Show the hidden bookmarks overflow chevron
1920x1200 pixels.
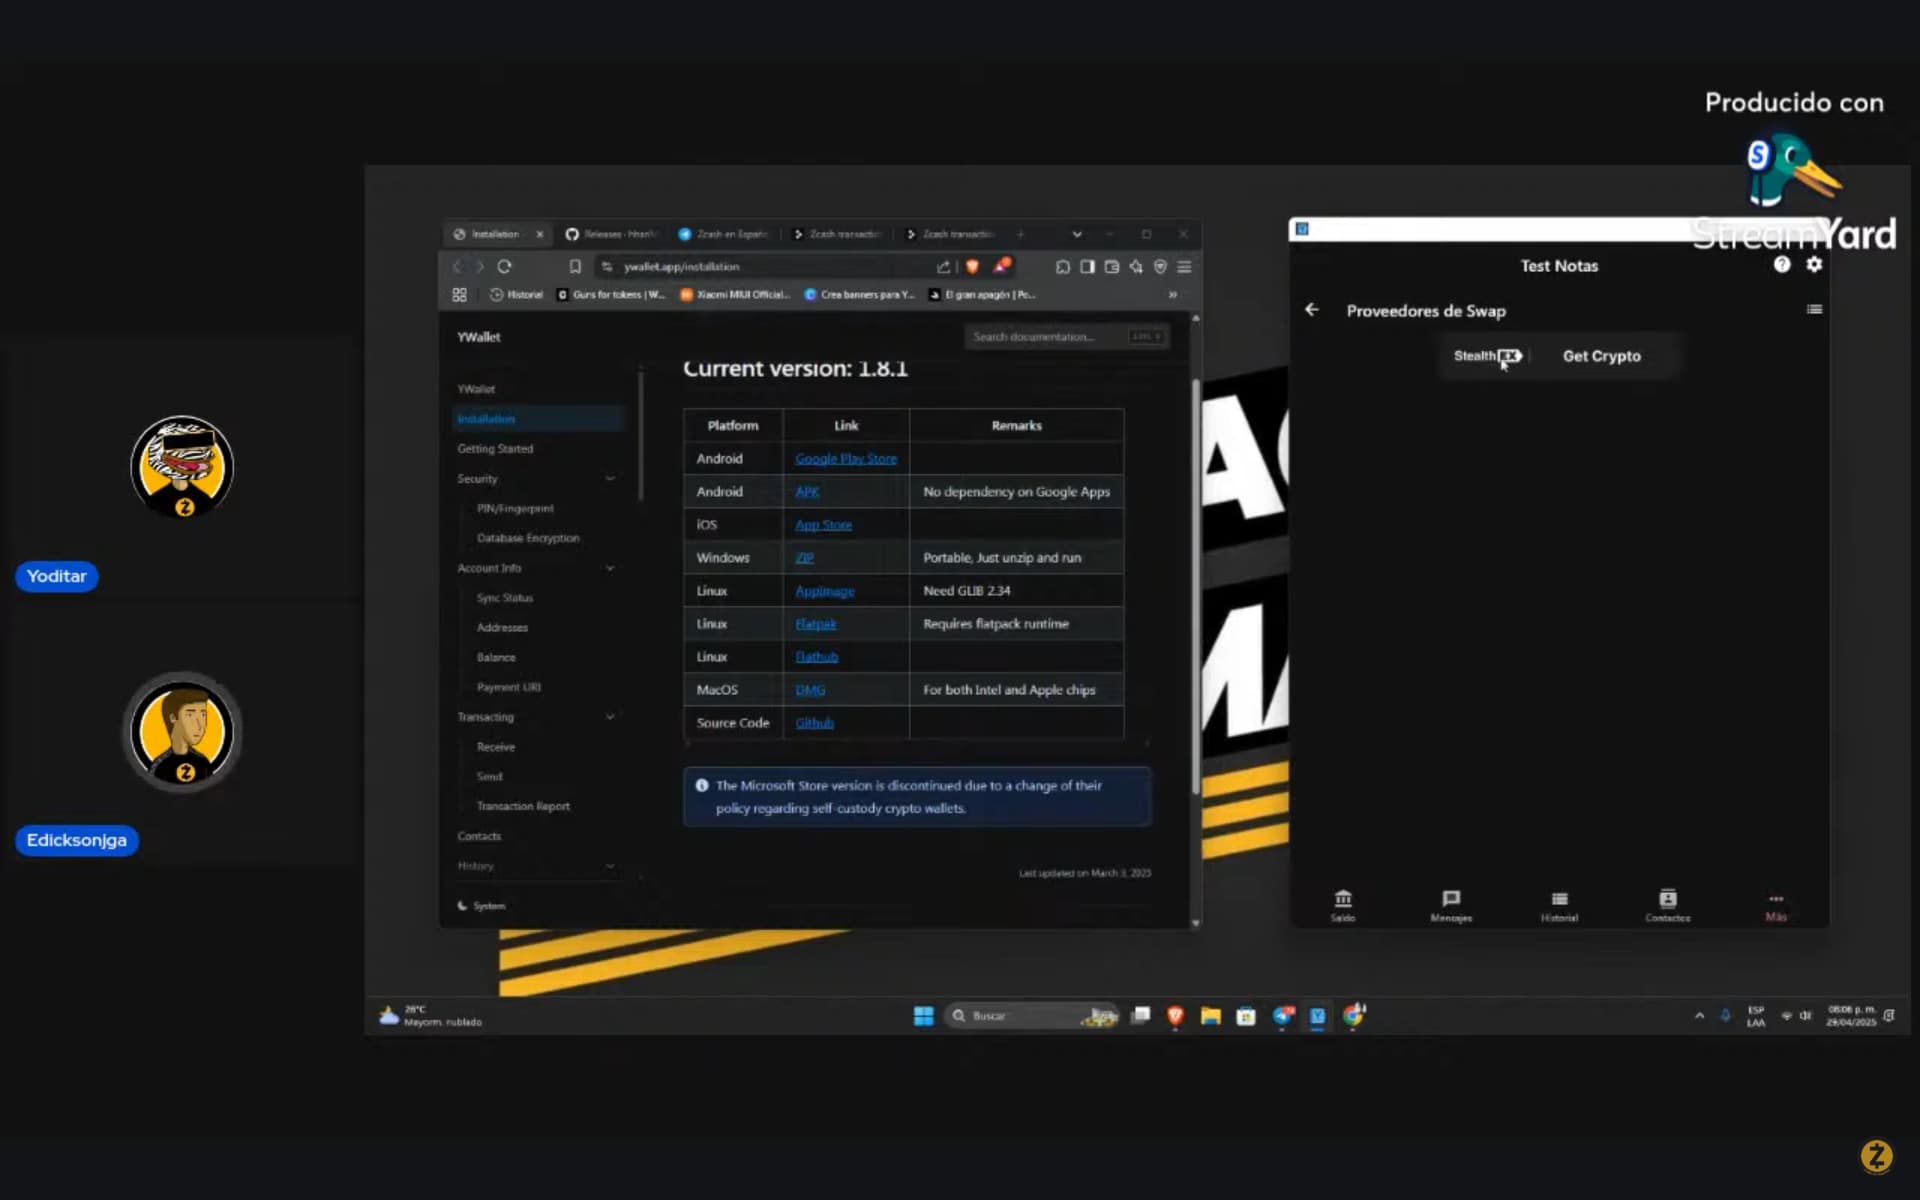coord(1173,295)
